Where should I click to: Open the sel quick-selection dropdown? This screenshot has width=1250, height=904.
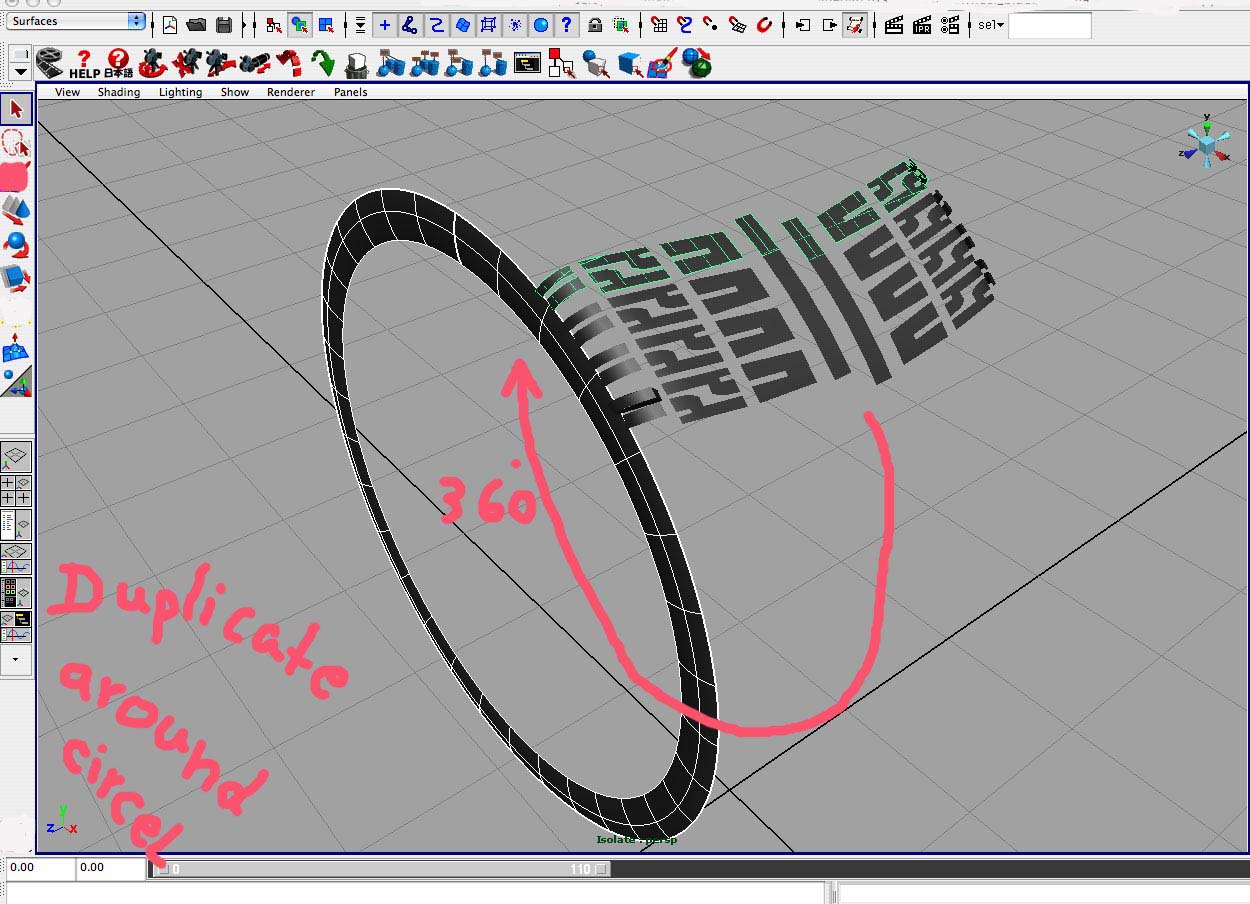991,25
